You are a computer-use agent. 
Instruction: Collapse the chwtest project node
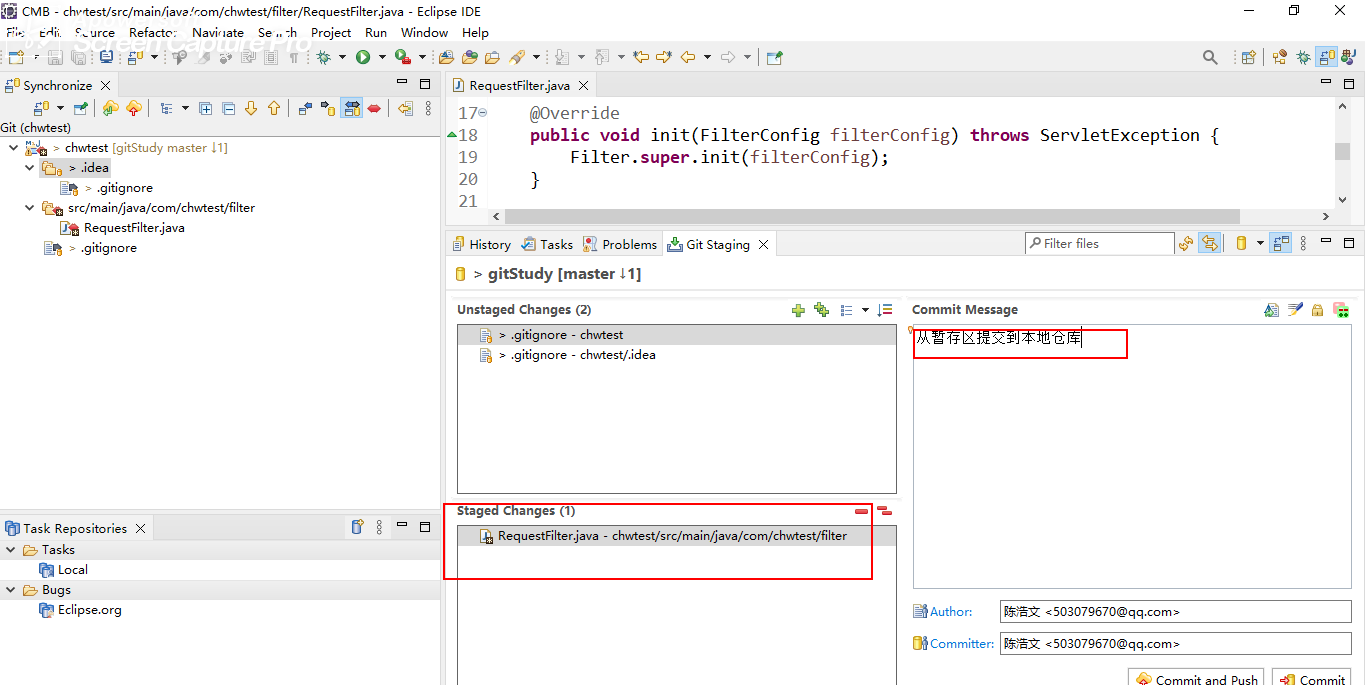[13, 148]
